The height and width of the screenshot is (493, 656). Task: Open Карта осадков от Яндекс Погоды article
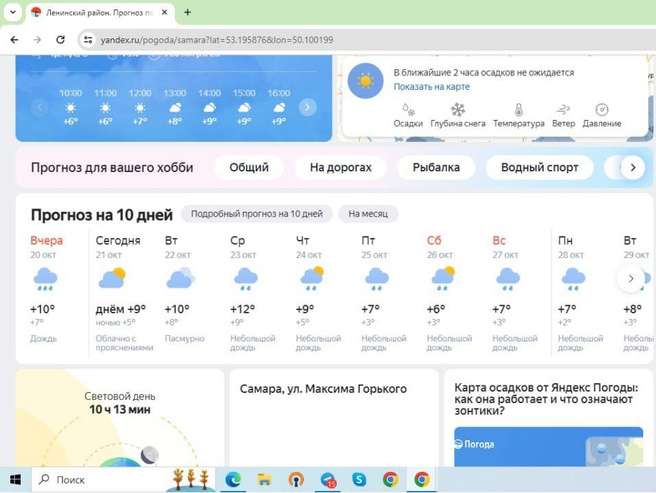[546, 399]
